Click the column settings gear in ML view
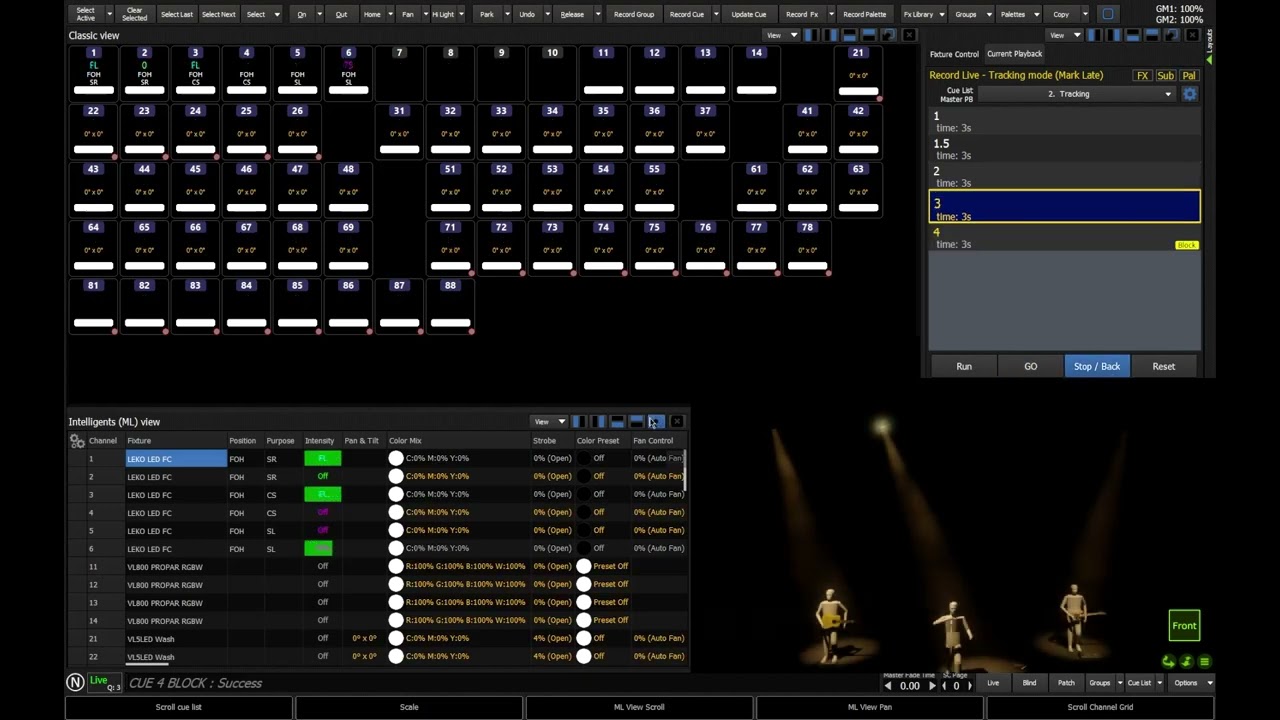Screen dimensions: 1280x720 coord(77,441)
